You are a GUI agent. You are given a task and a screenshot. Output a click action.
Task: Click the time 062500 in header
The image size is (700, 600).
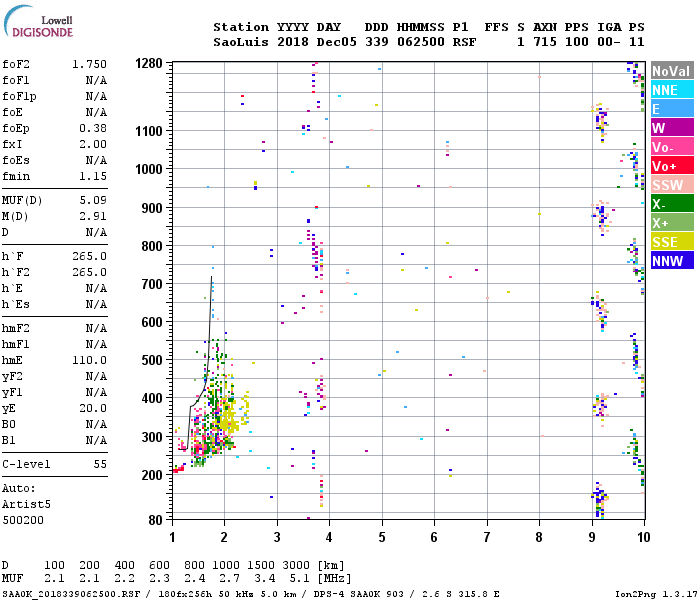point(421,42)
